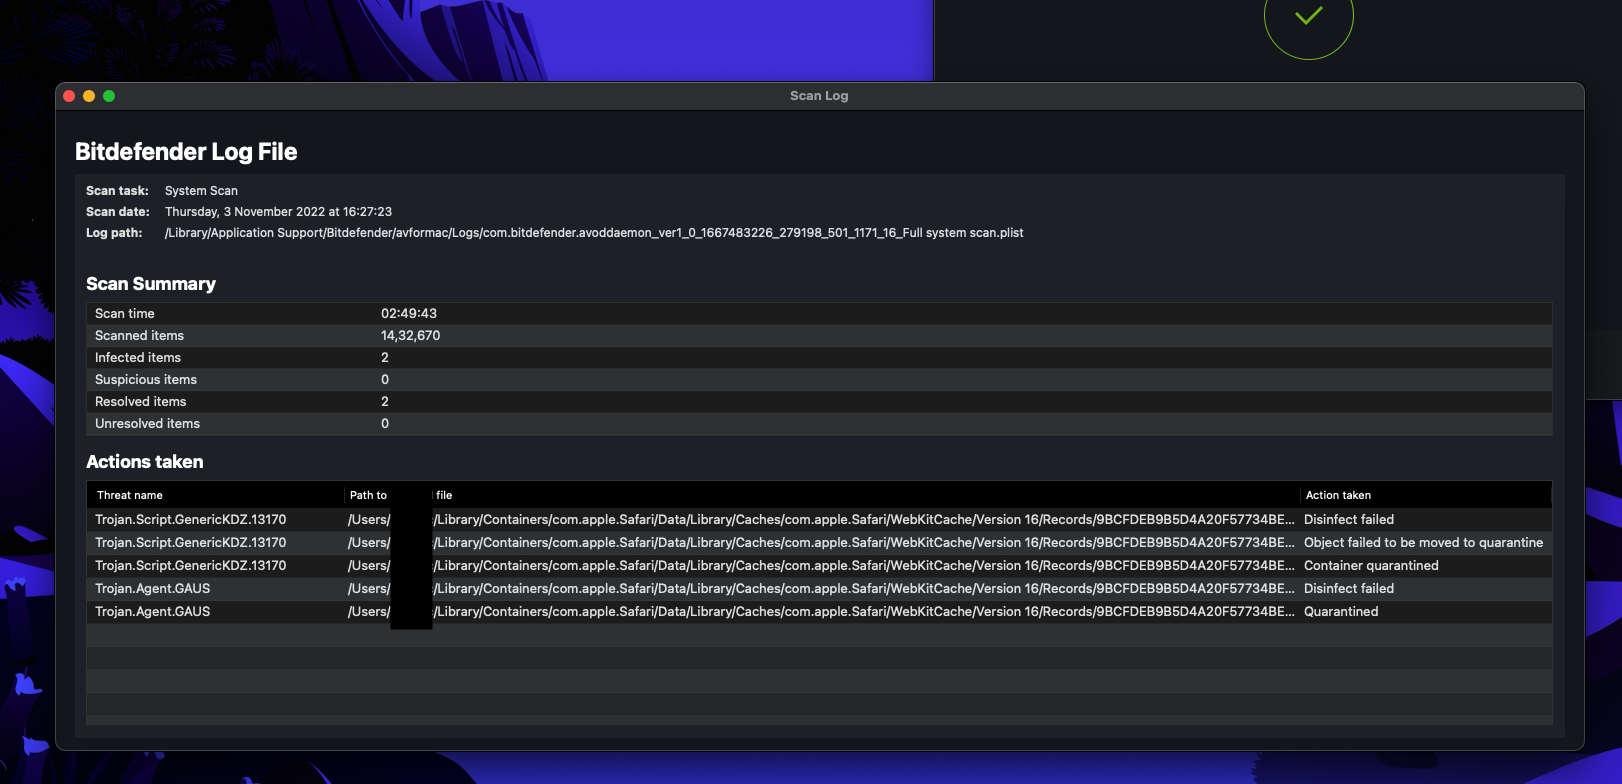Screen dimensions: 1622x784
Task: Select the scan date Thursday, 3 November 2022
Action: tap(278, 212)
